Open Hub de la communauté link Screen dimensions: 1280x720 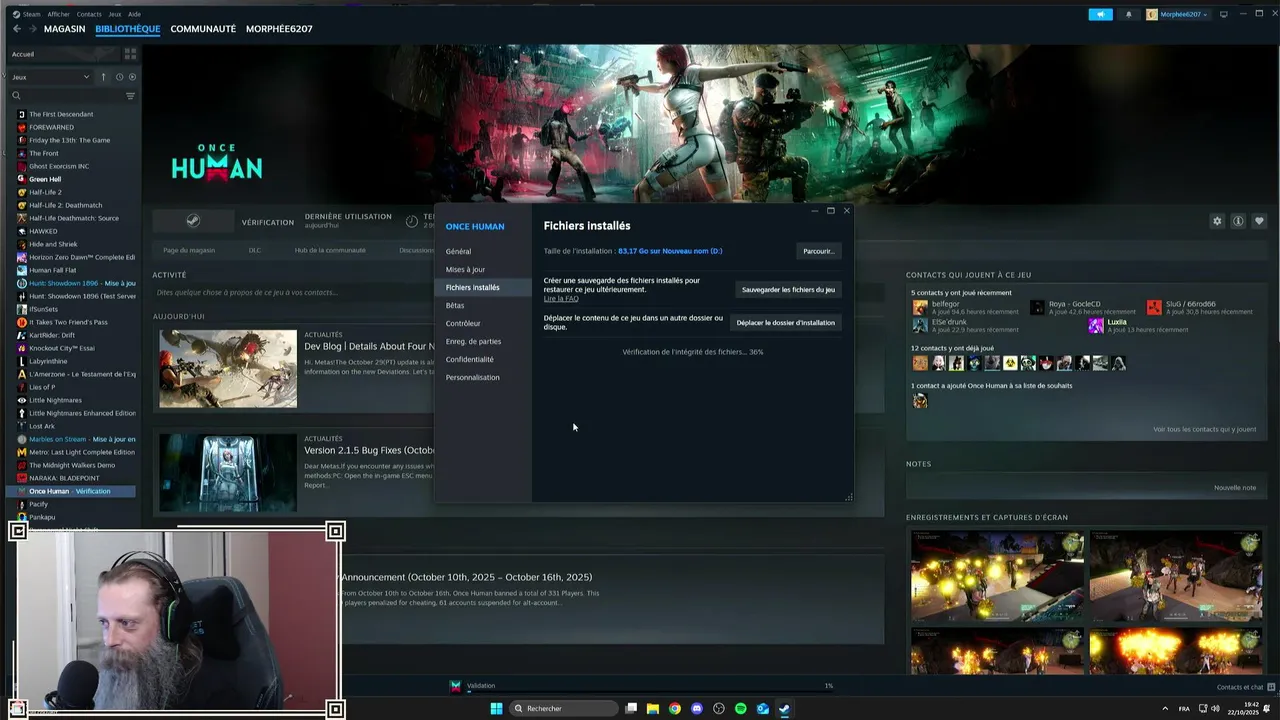coord(330,250)
